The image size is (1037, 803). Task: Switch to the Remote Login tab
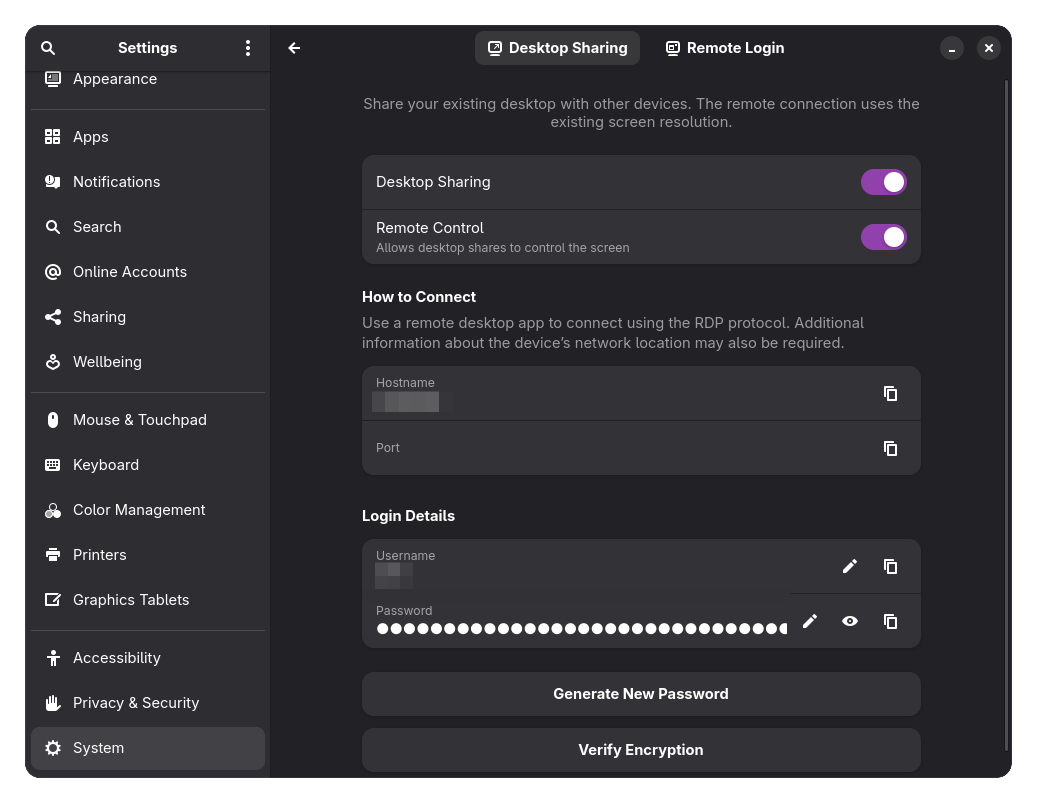click(x=725, y=48)
